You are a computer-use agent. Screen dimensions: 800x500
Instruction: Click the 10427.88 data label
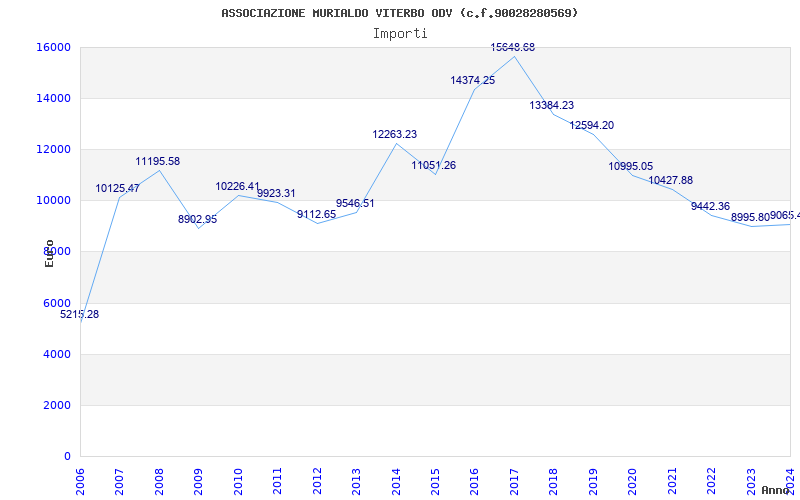click(670, 180)
